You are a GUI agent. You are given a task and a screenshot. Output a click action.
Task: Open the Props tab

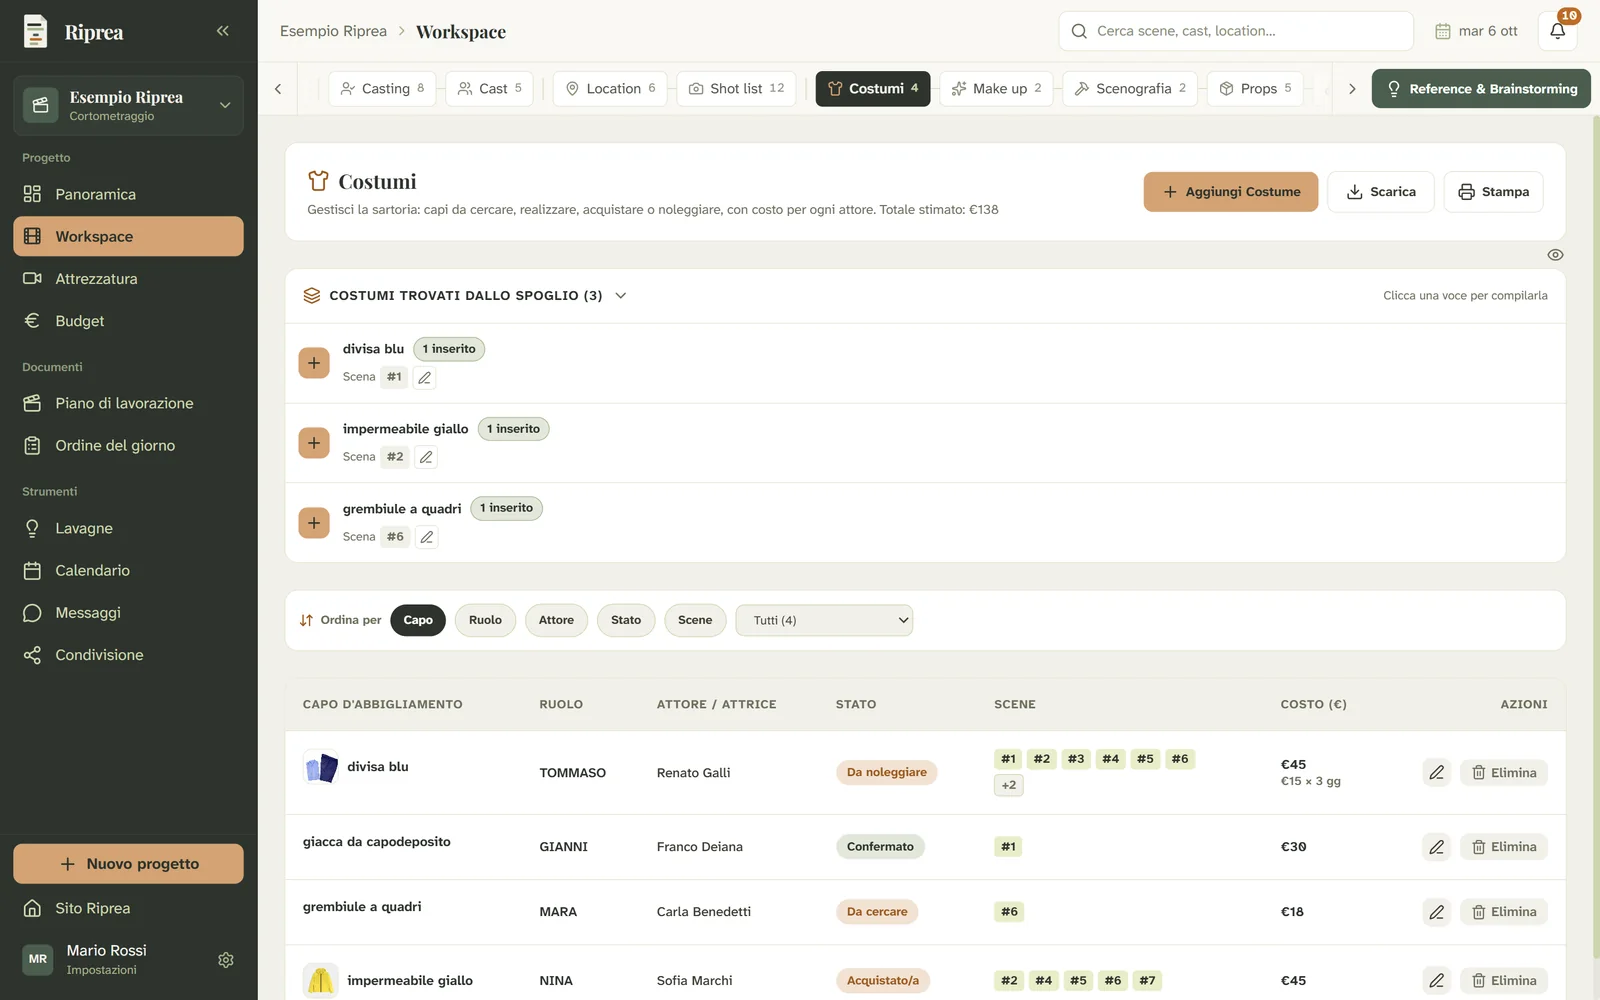(x=1255, y=89)
